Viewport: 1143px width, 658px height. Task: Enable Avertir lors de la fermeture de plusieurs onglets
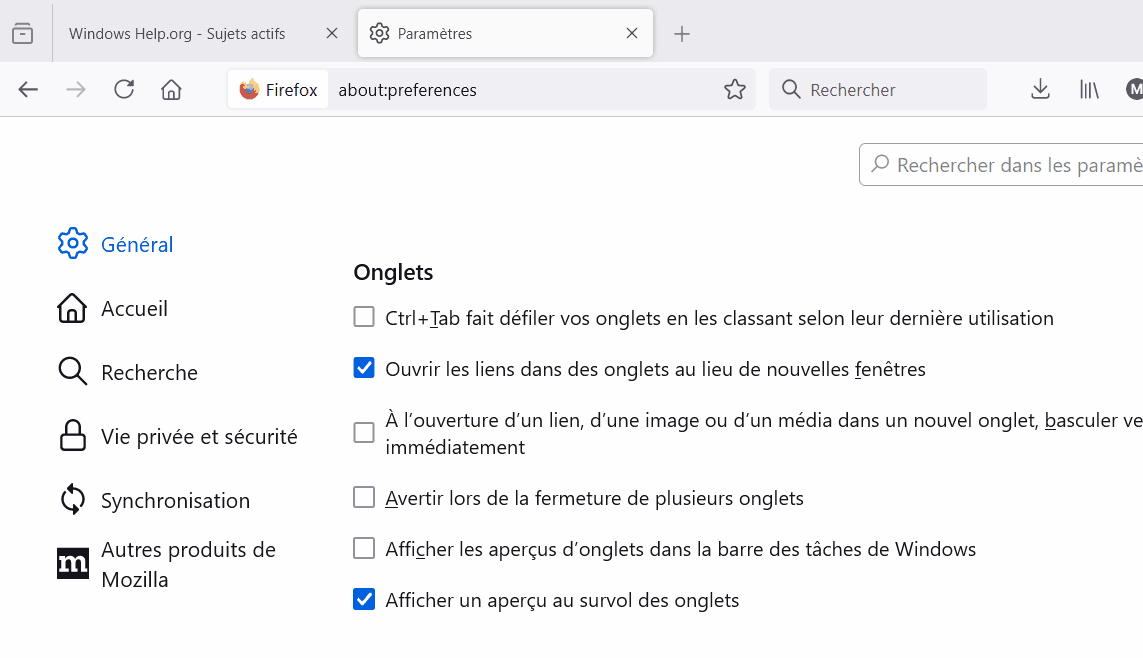tap(364, 497)
